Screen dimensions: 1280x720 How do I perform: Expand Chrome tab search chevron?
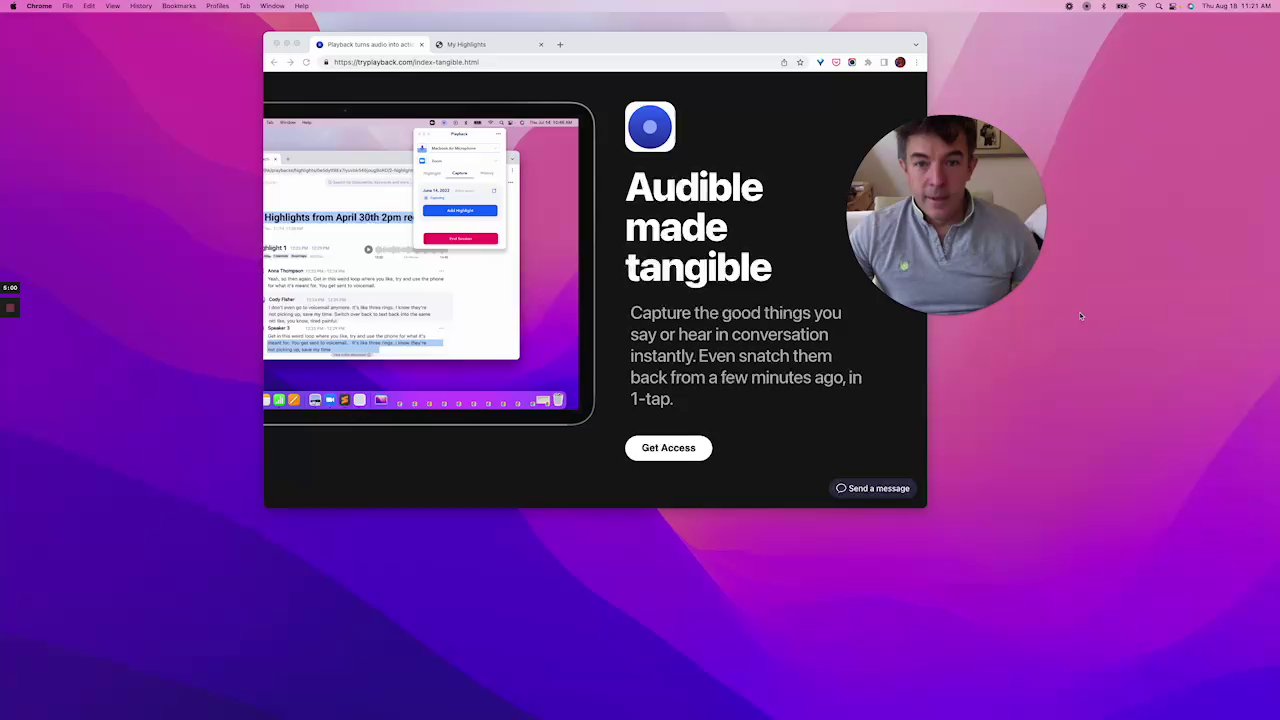[x=915, y=44]
